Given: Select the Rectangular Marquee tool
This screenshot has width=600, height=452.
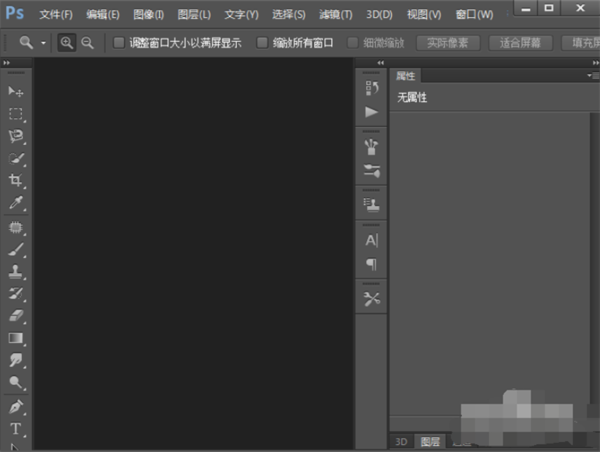Looking at the screenshot, I should tap(16, 114).
